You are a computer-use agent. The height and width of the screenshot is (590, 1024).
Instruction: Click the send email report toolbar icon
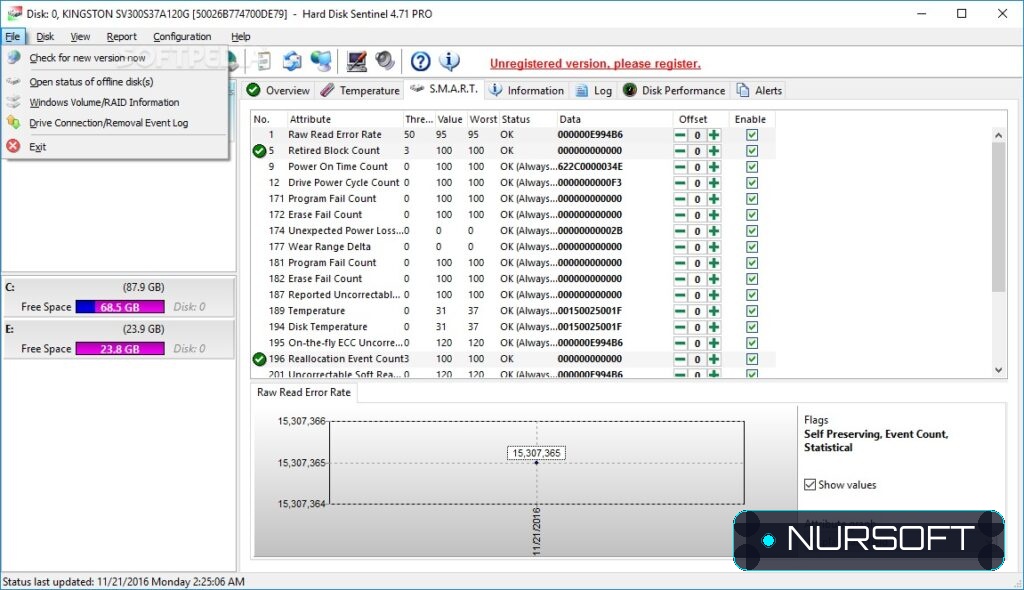292,61
